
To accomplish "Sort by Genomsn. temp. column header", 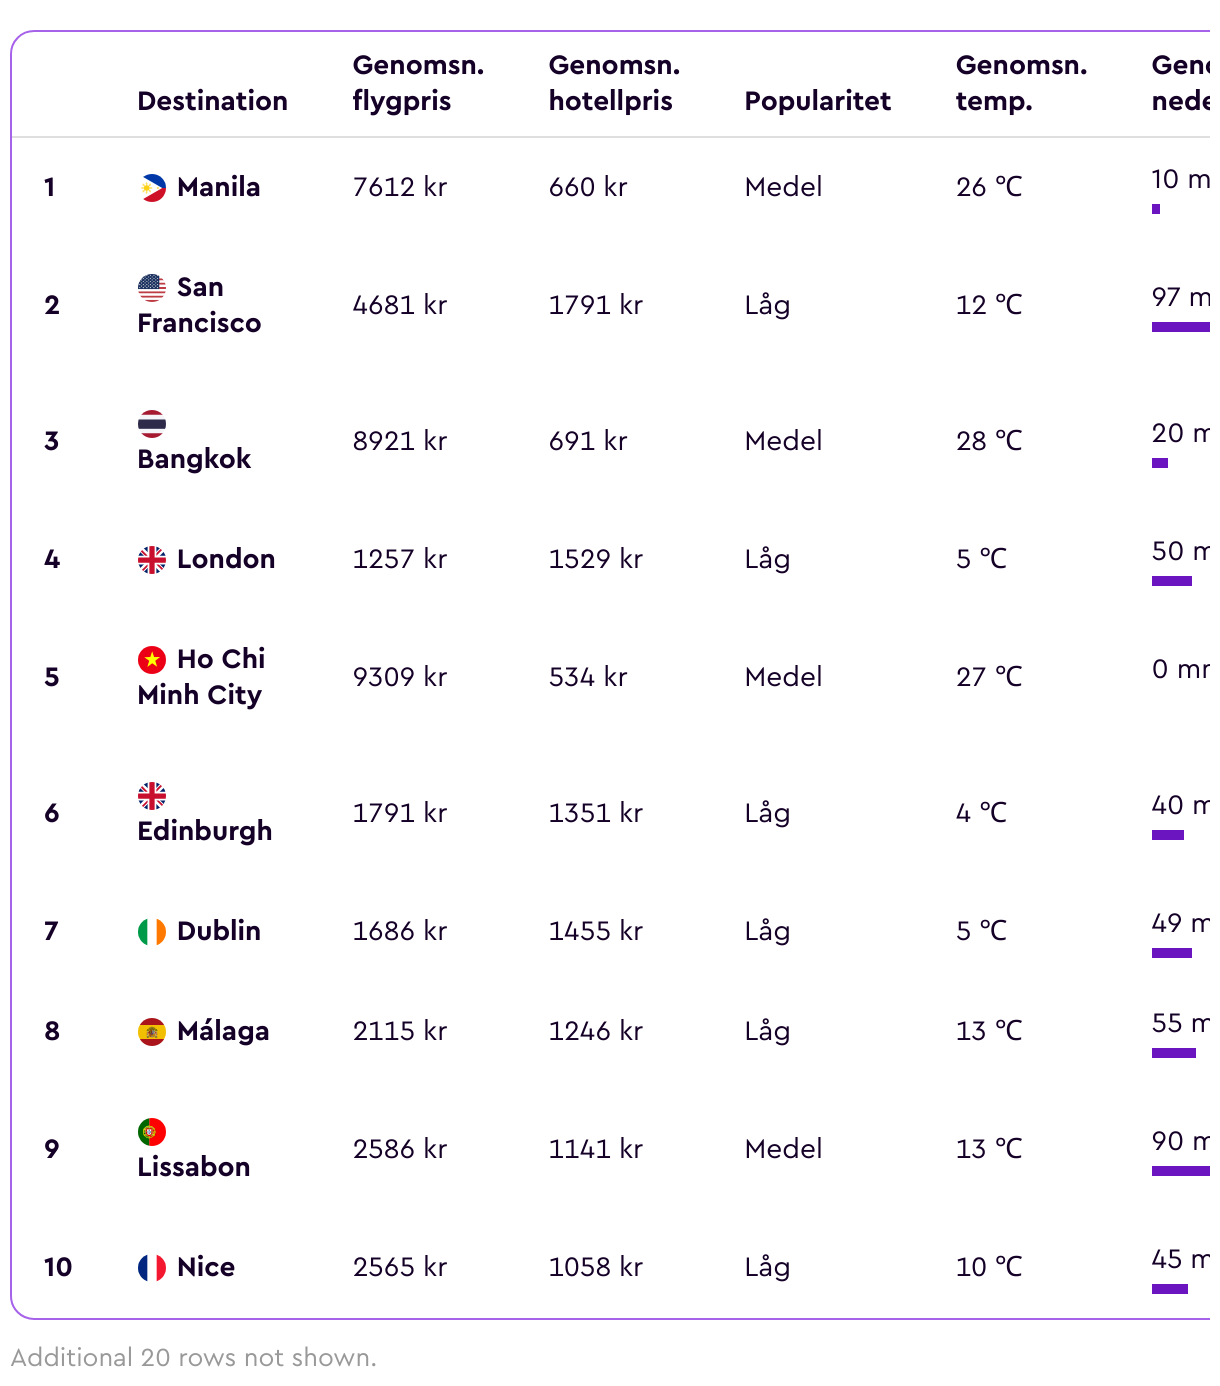I will tap(1021, 83).
